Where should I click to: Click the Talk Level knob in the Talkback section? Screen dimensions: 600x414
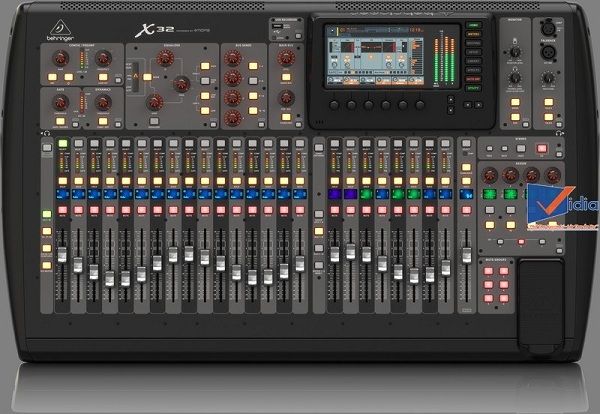(548, 78)
